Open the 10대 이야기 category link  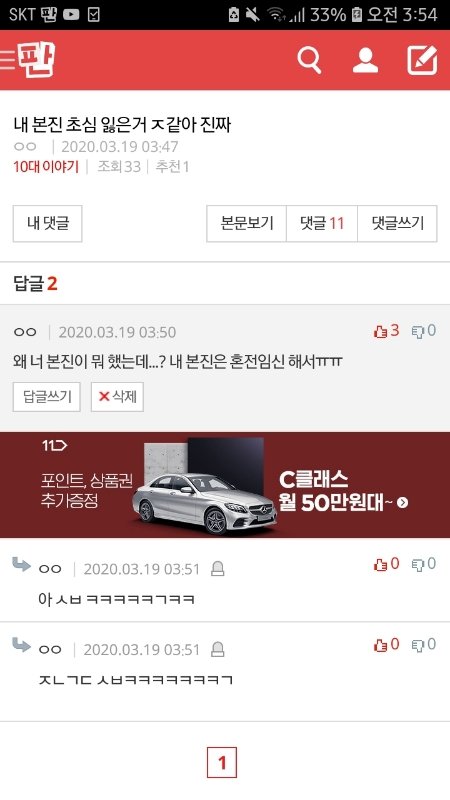point(46,167)
